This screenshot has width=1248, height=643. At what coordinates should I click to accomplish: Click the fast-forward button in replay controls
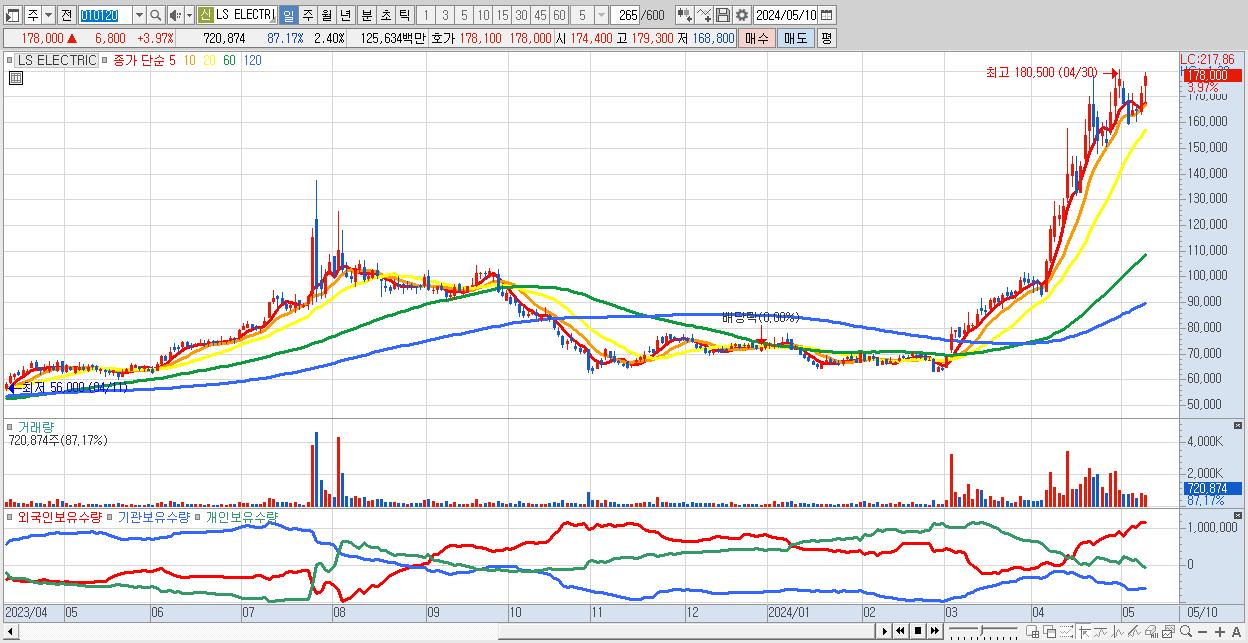(935, 631)
